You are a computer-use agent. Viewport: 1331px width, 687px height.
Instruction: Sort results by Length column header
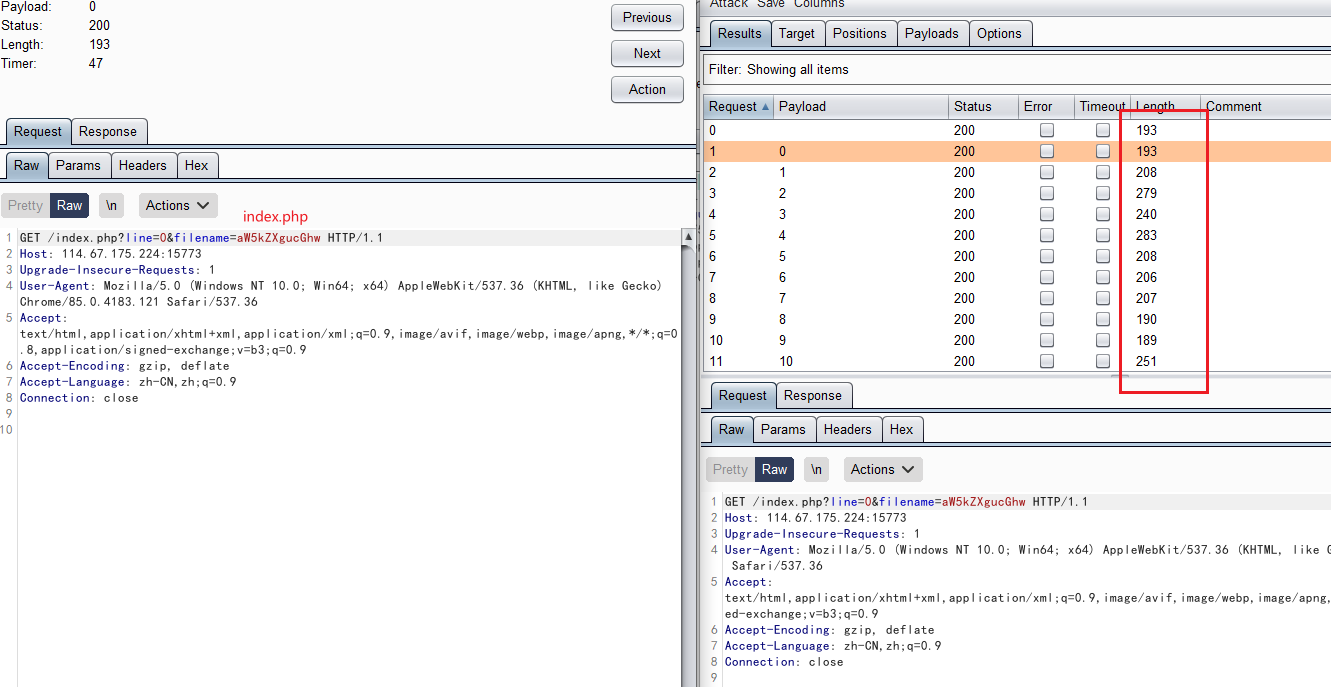tap(1165, 106)
